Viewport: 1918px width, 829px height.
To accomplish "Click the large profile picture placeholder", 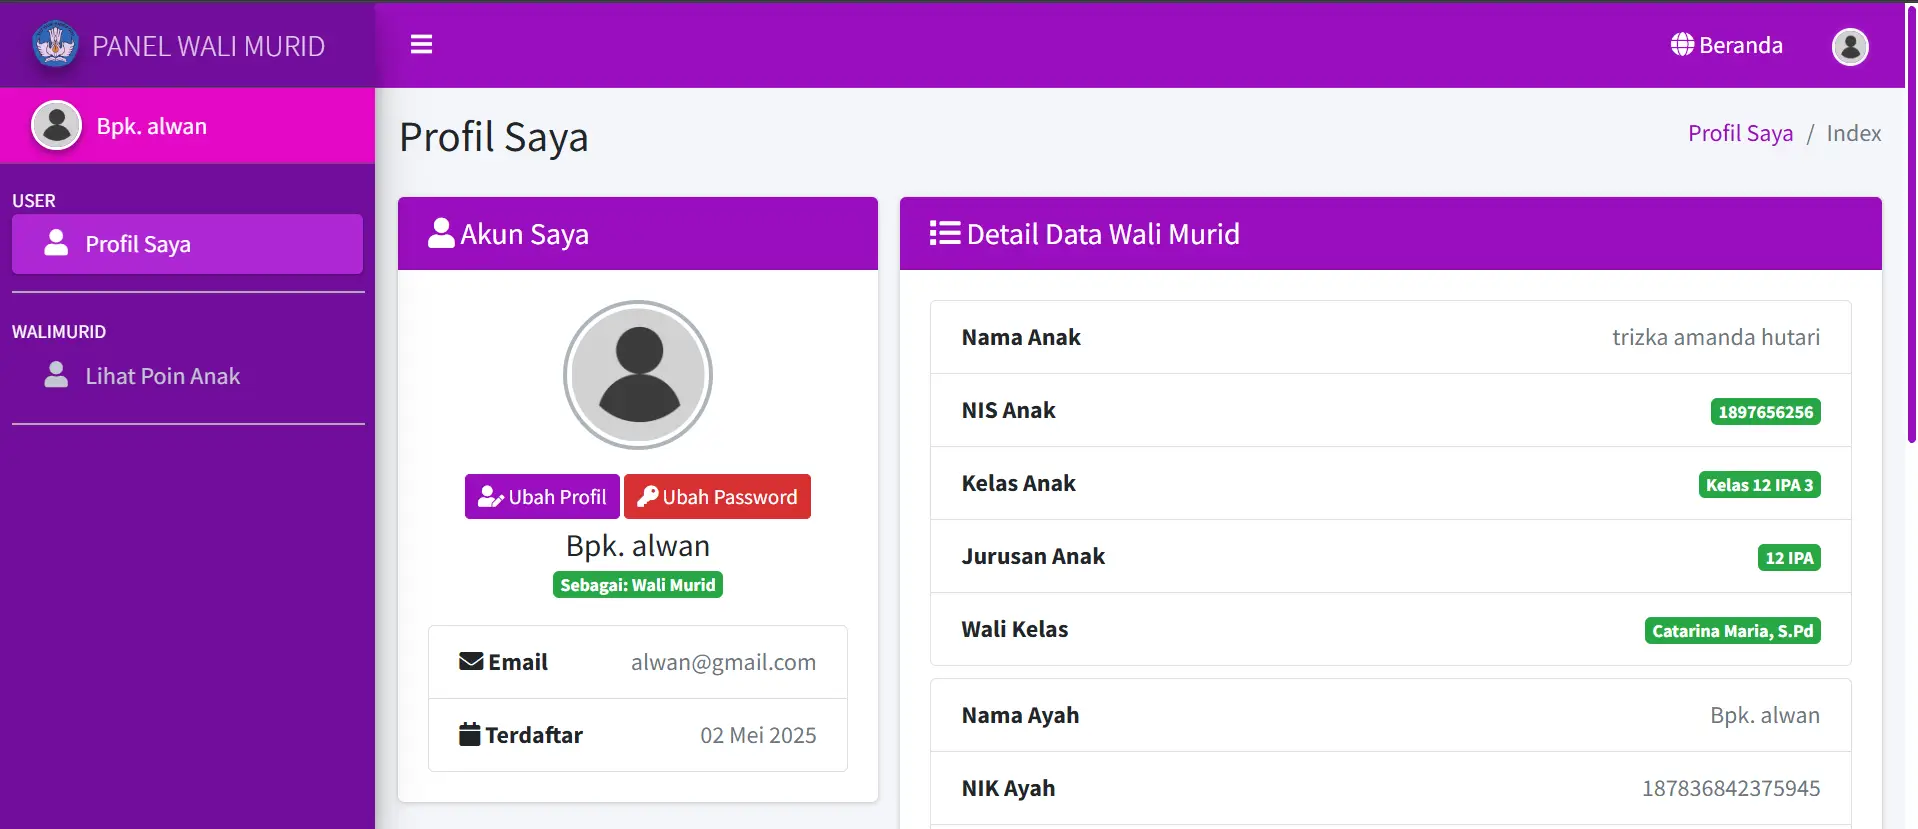I will pos(638,375).
